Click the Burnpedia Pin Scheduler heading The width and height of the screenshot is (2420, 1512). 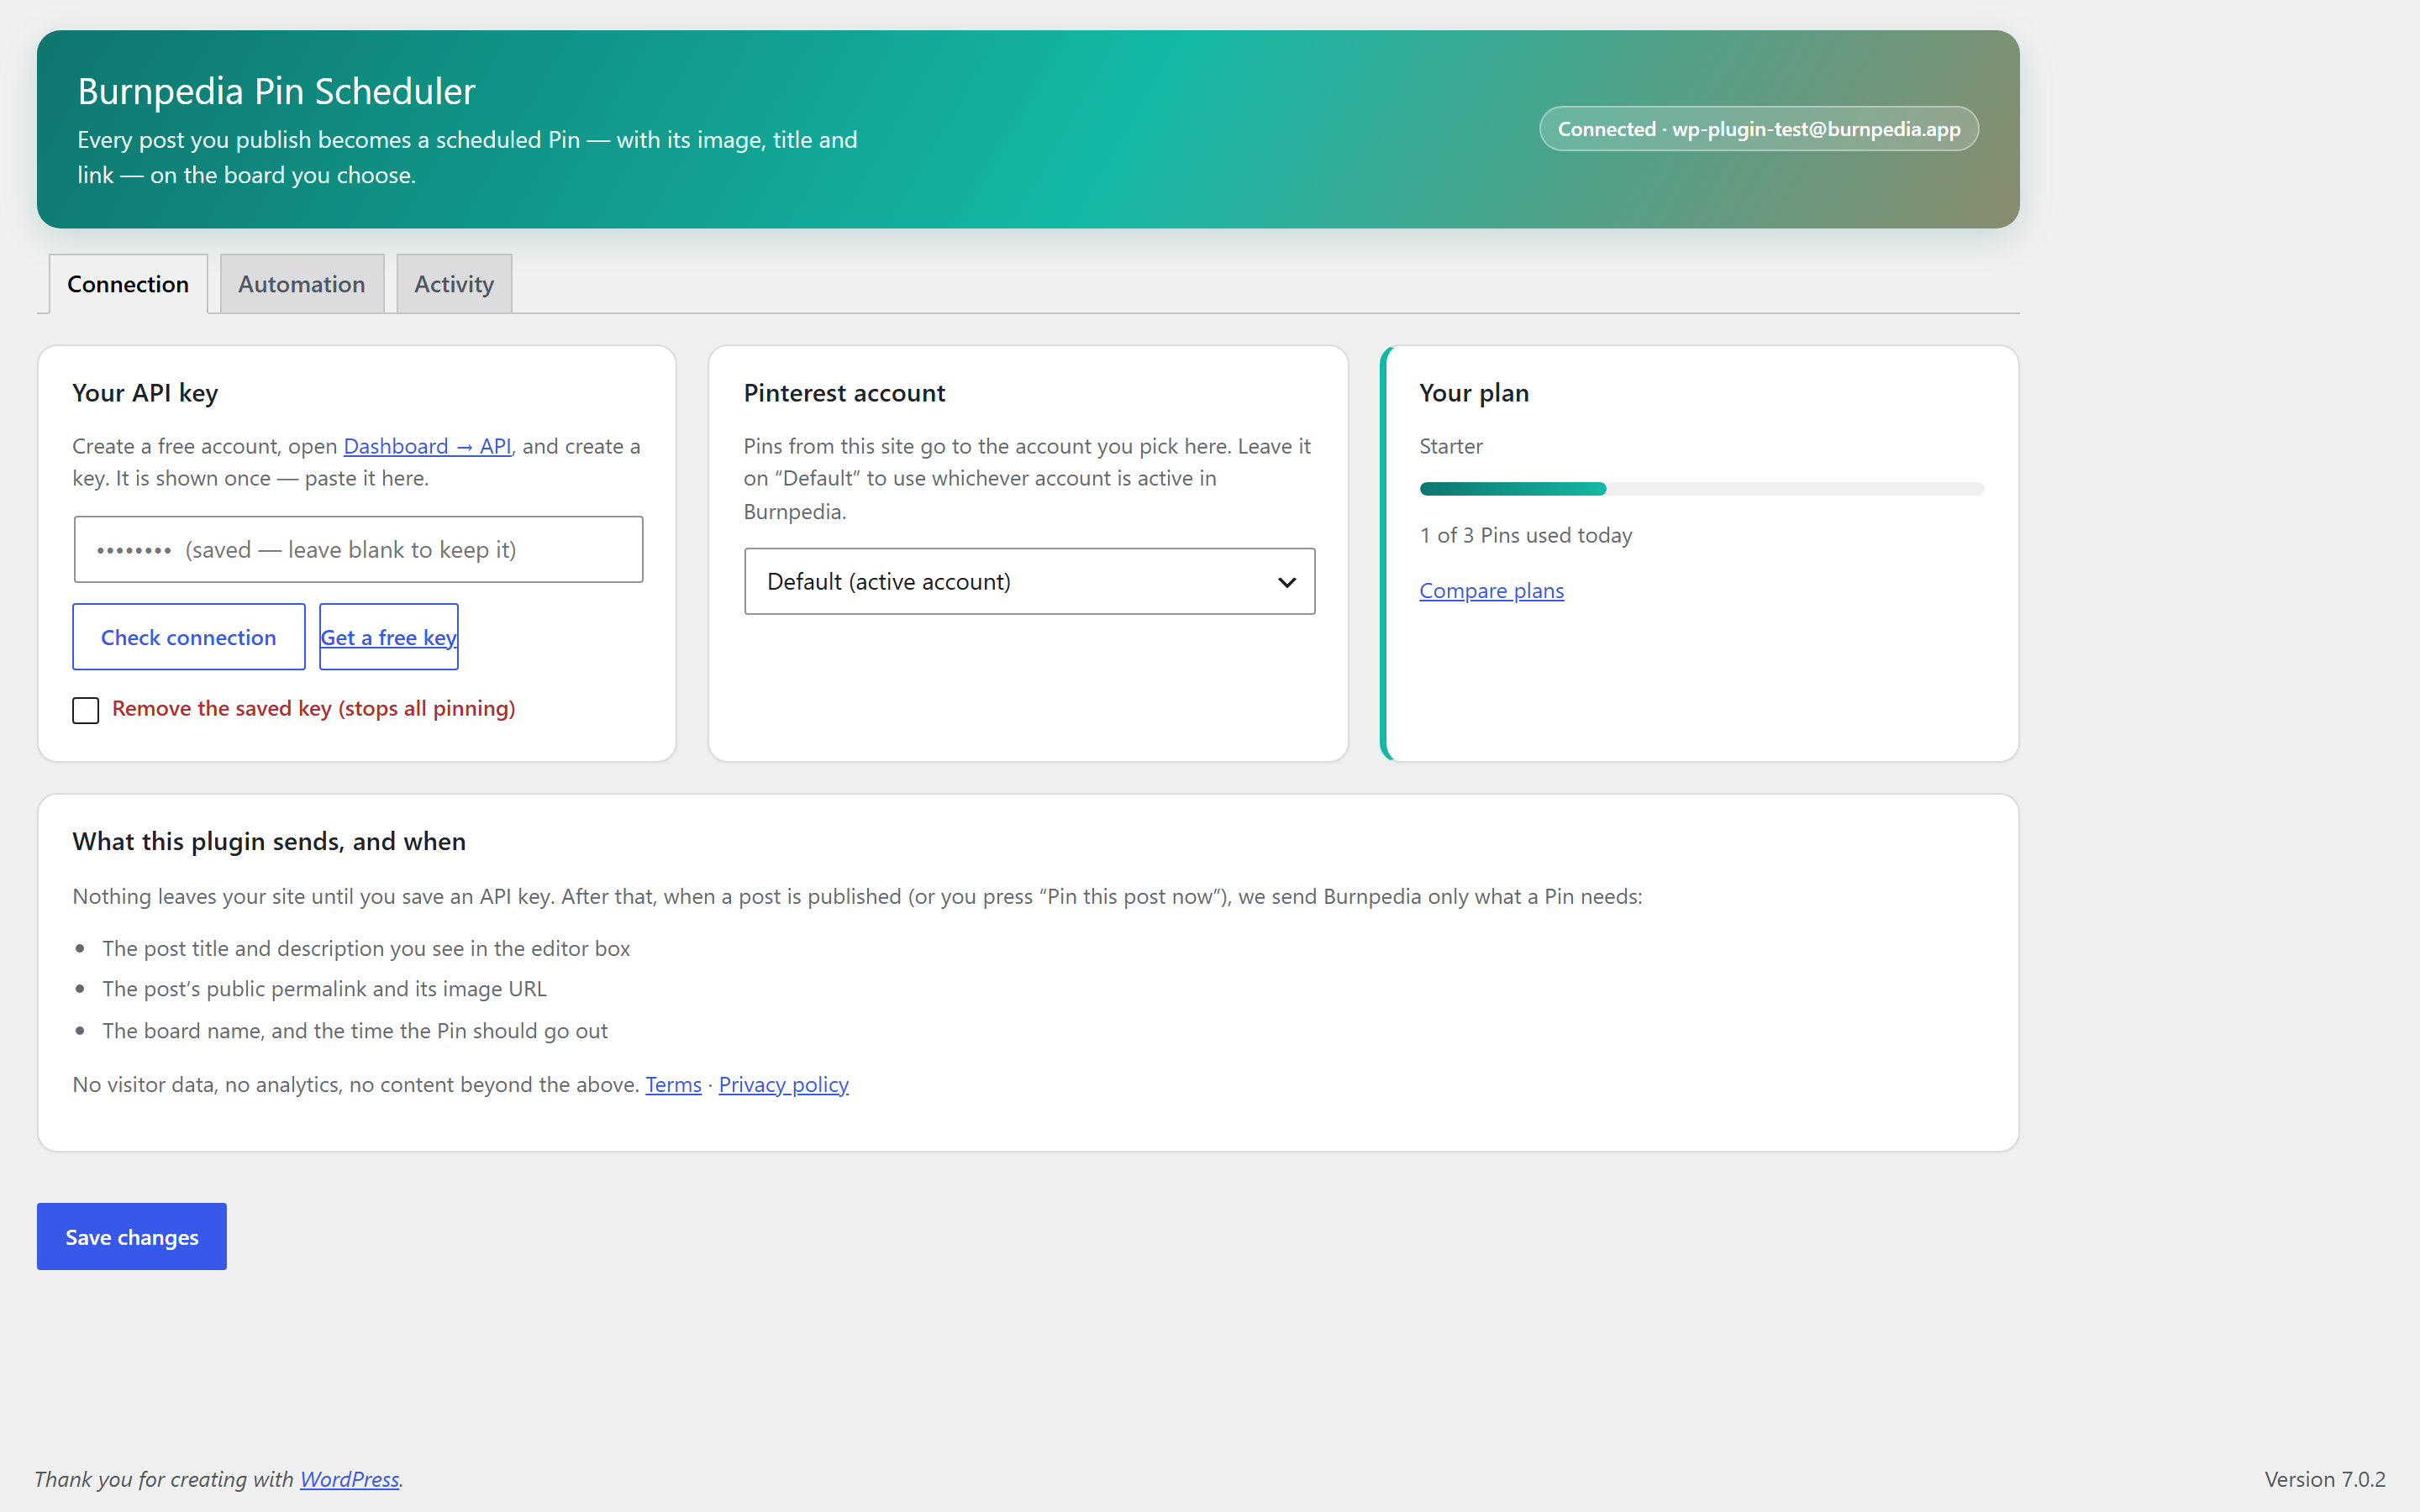(276, 91)
